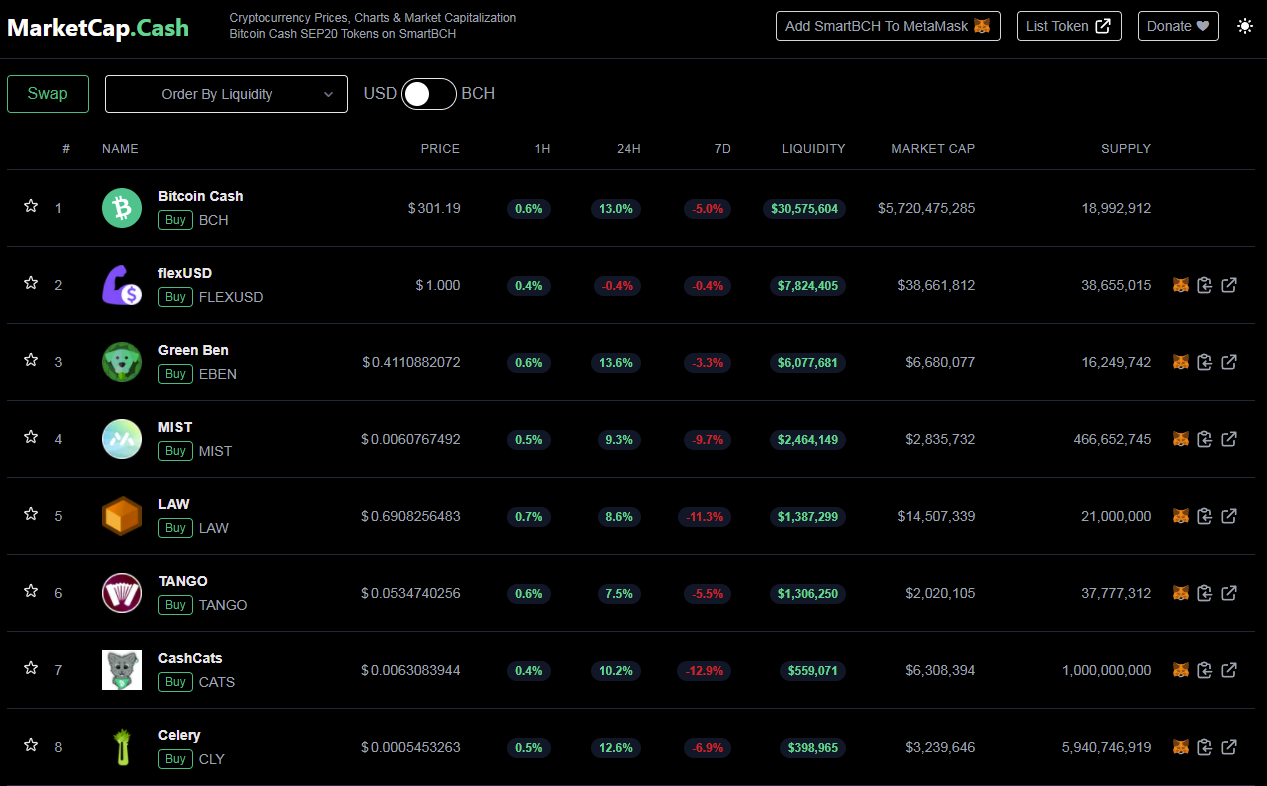Image resolution: width=1267 pixels, height=786 pixels.
Task: Open LAW external link icon
Action: tap(1229, 516)
